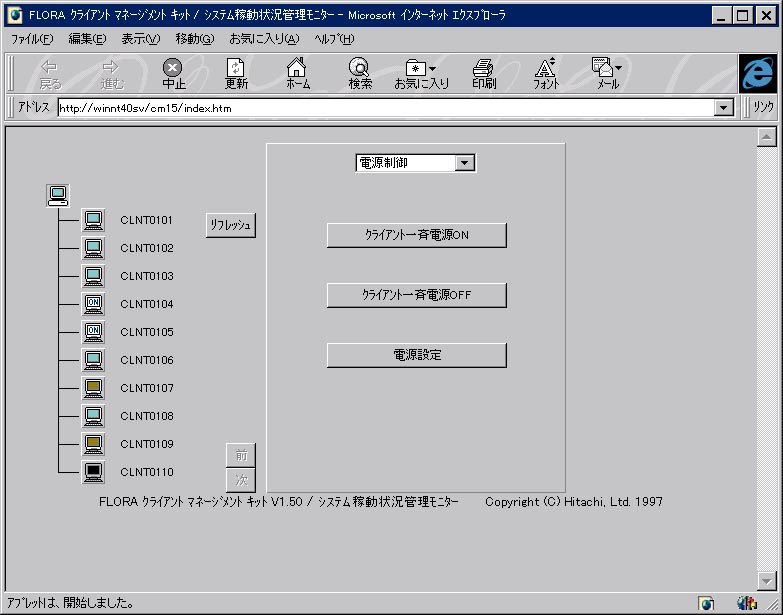The image size is (783, 615).
Task: Open the 表示(V) menu
Action: (x=141, y=39)
